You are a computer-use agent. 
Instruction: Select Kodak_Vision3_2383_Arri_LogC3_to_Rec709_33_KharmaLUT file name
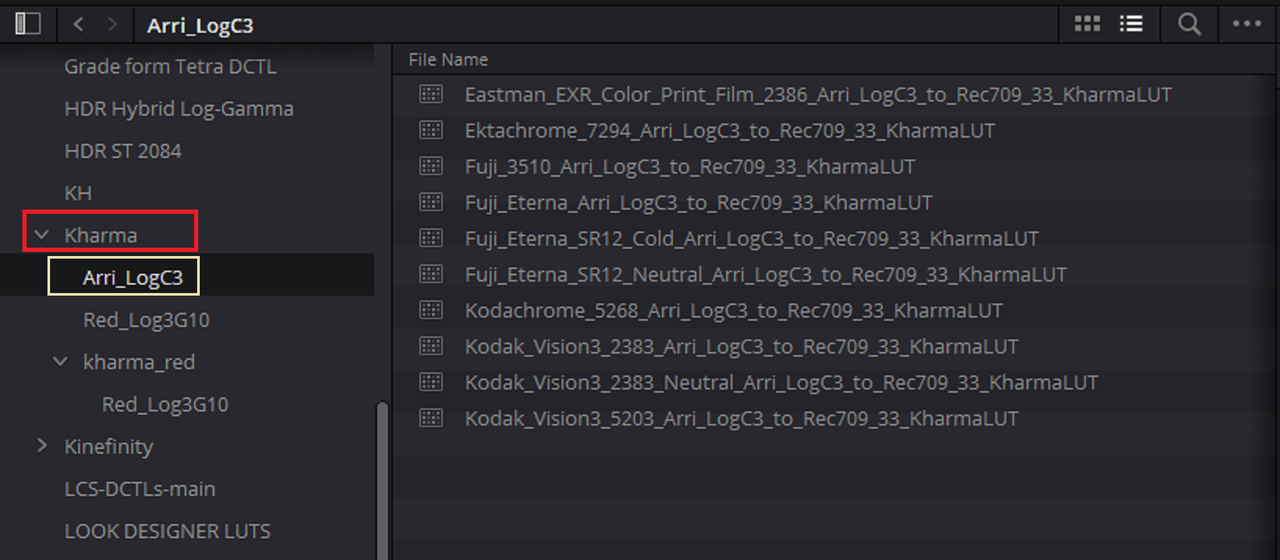[742, 347]
